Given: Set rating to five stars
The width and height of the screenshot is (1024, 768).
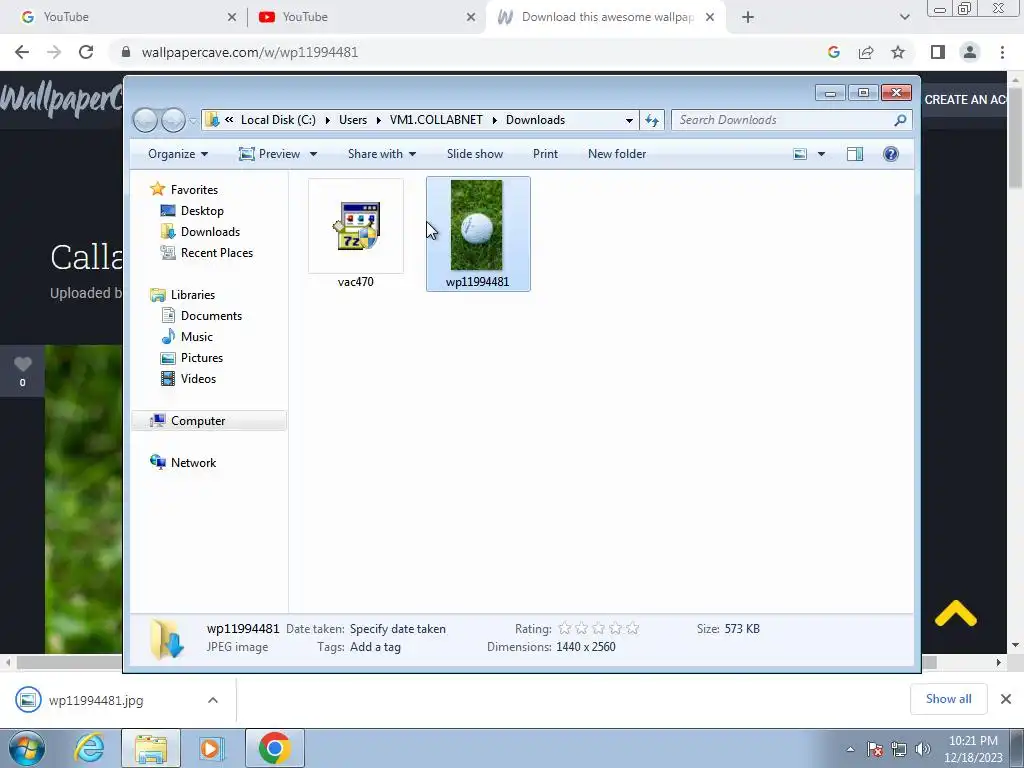Looking at the screenshot, I should (632, 629).
